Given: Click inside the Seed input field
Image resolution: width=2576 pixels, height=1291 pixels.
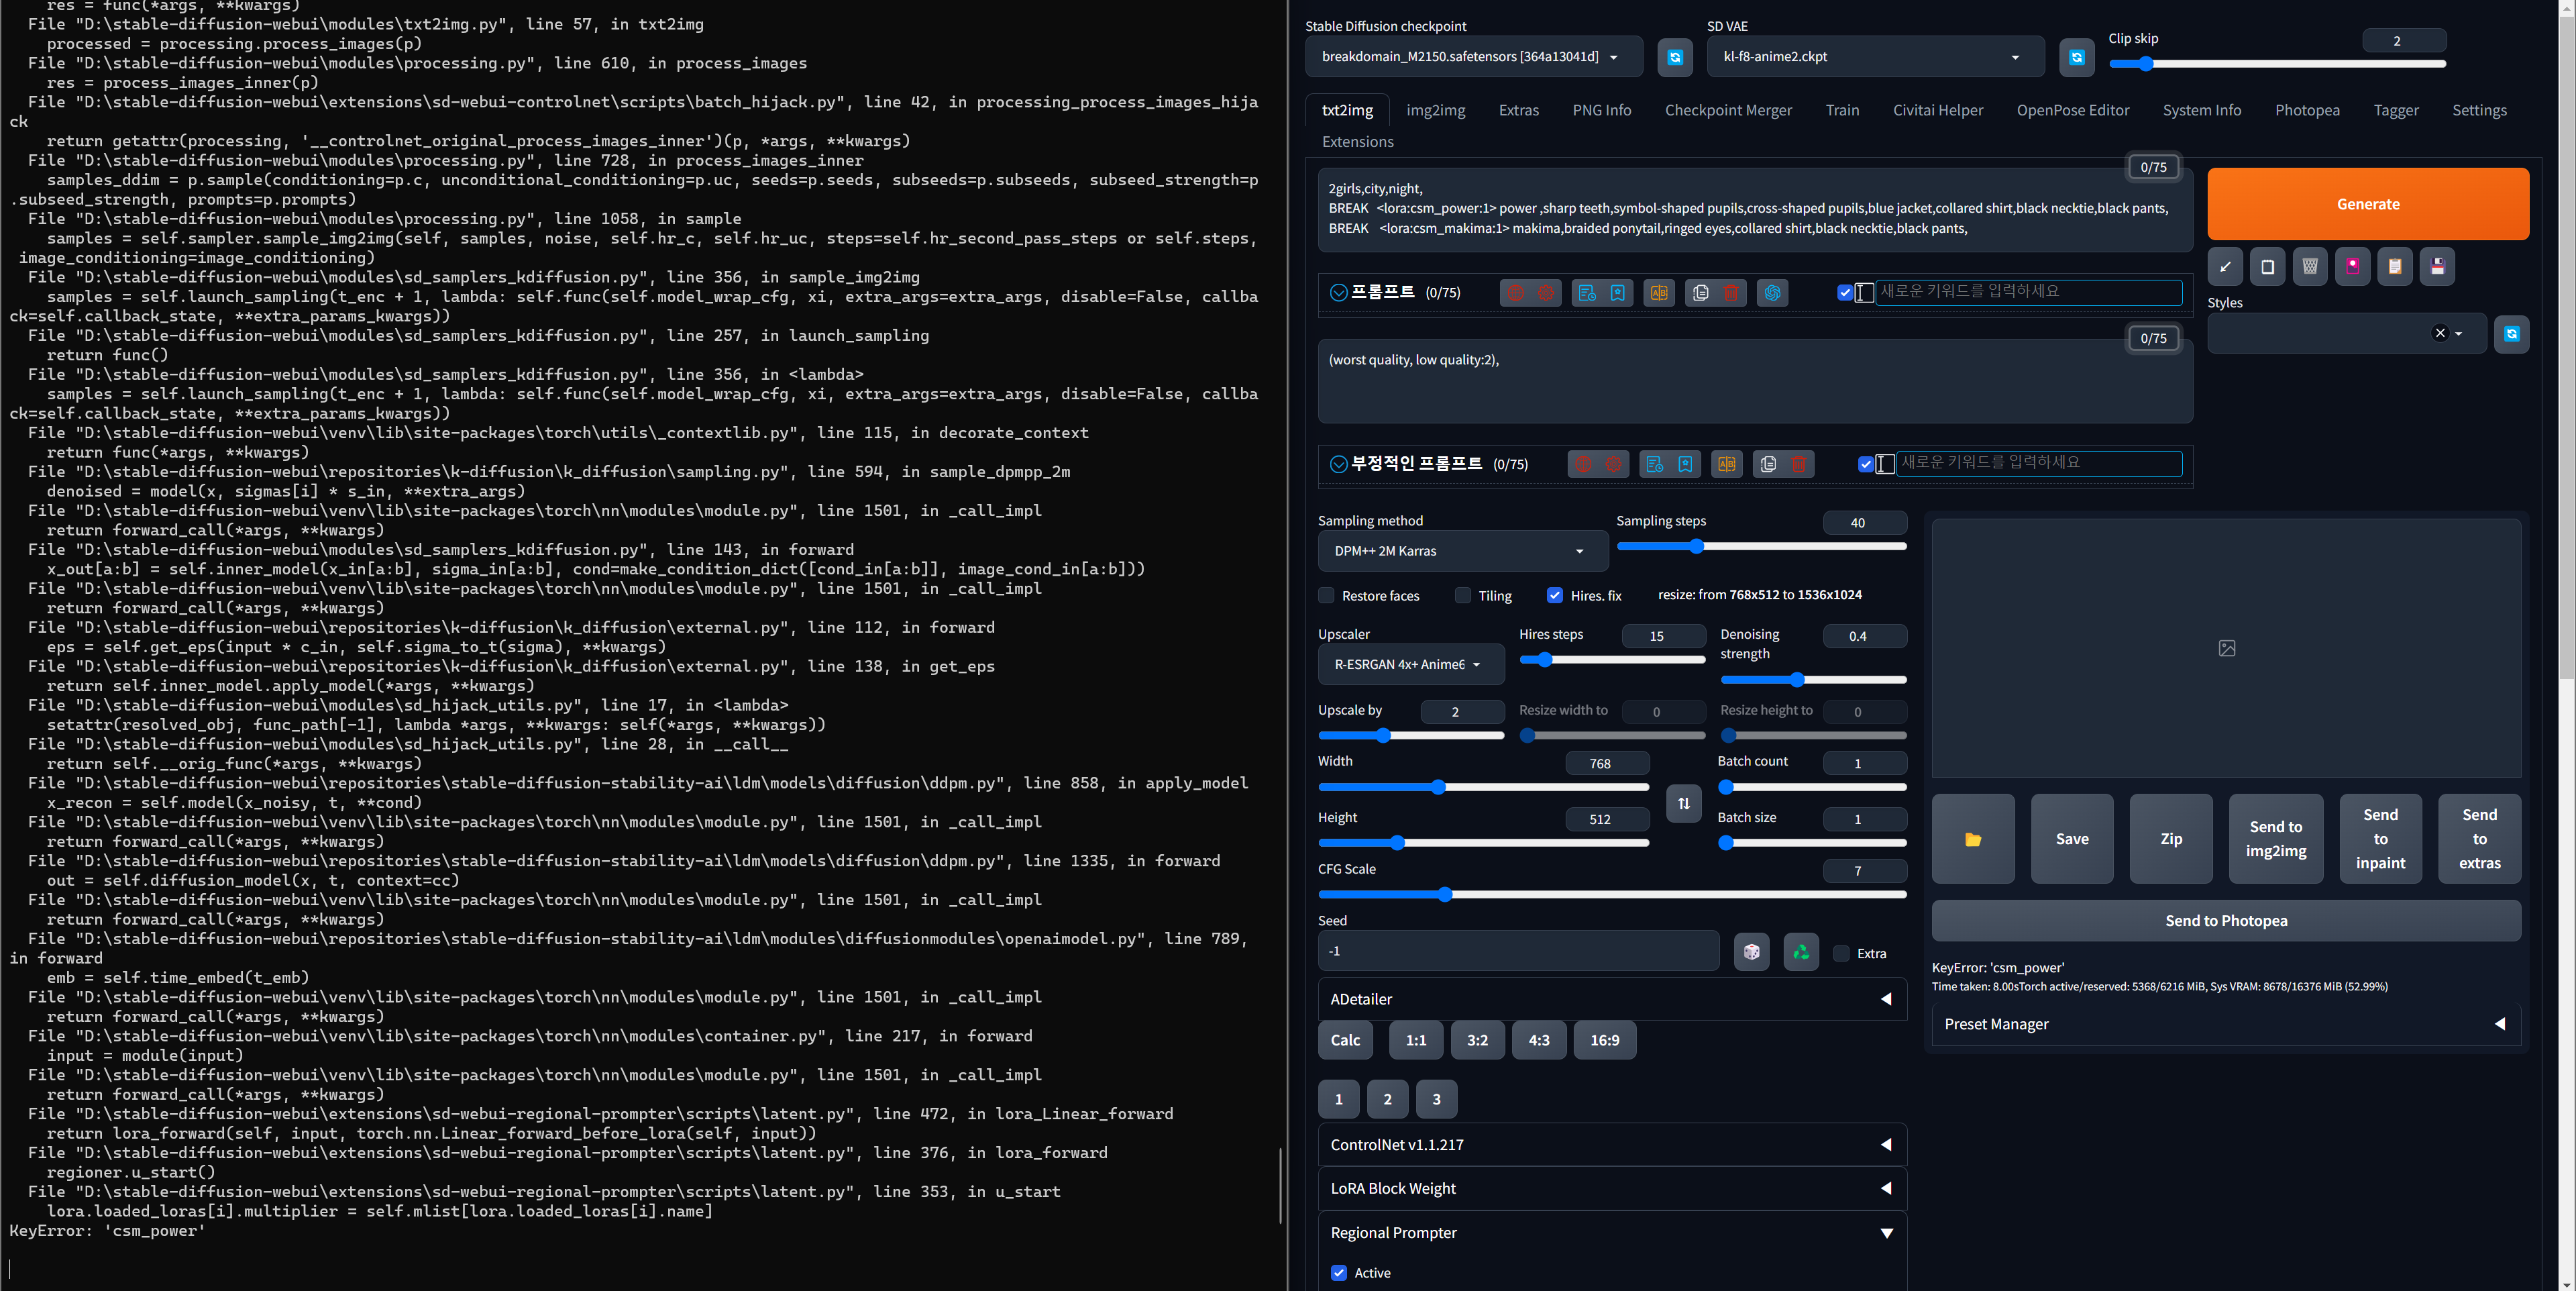Looking at the screenshot, I should pyautogui.click(x=1518, y=951).
